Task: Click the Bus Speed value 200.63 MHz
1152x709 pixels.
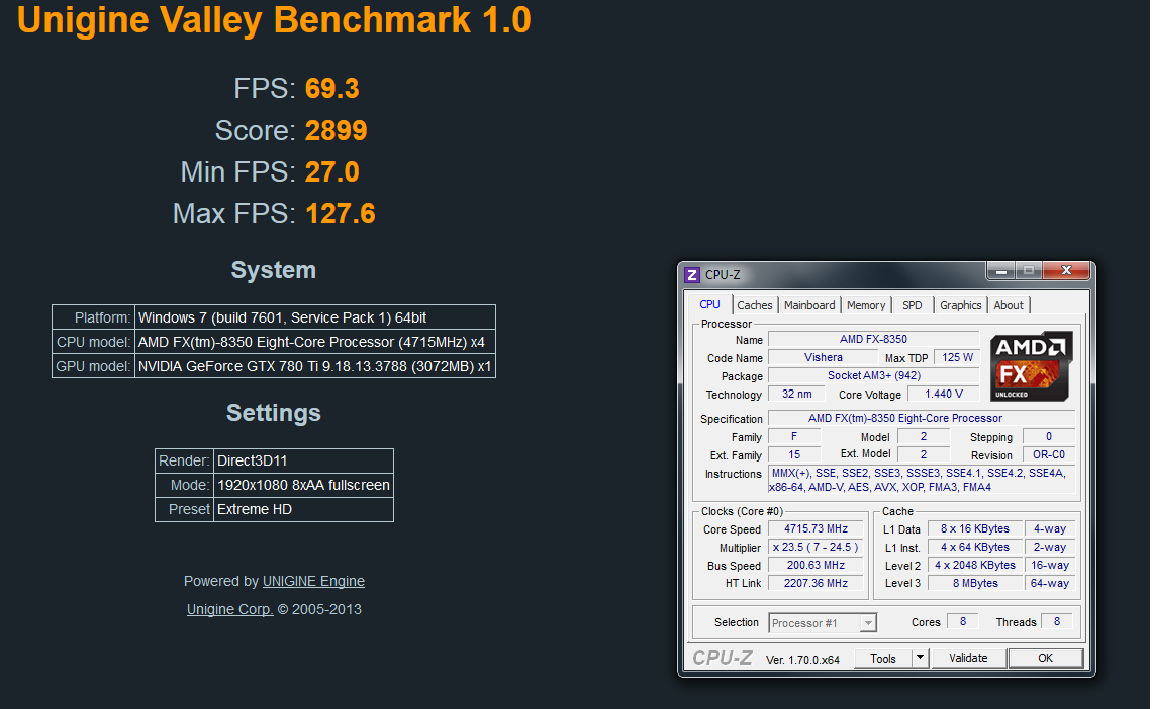Action: 816,566
